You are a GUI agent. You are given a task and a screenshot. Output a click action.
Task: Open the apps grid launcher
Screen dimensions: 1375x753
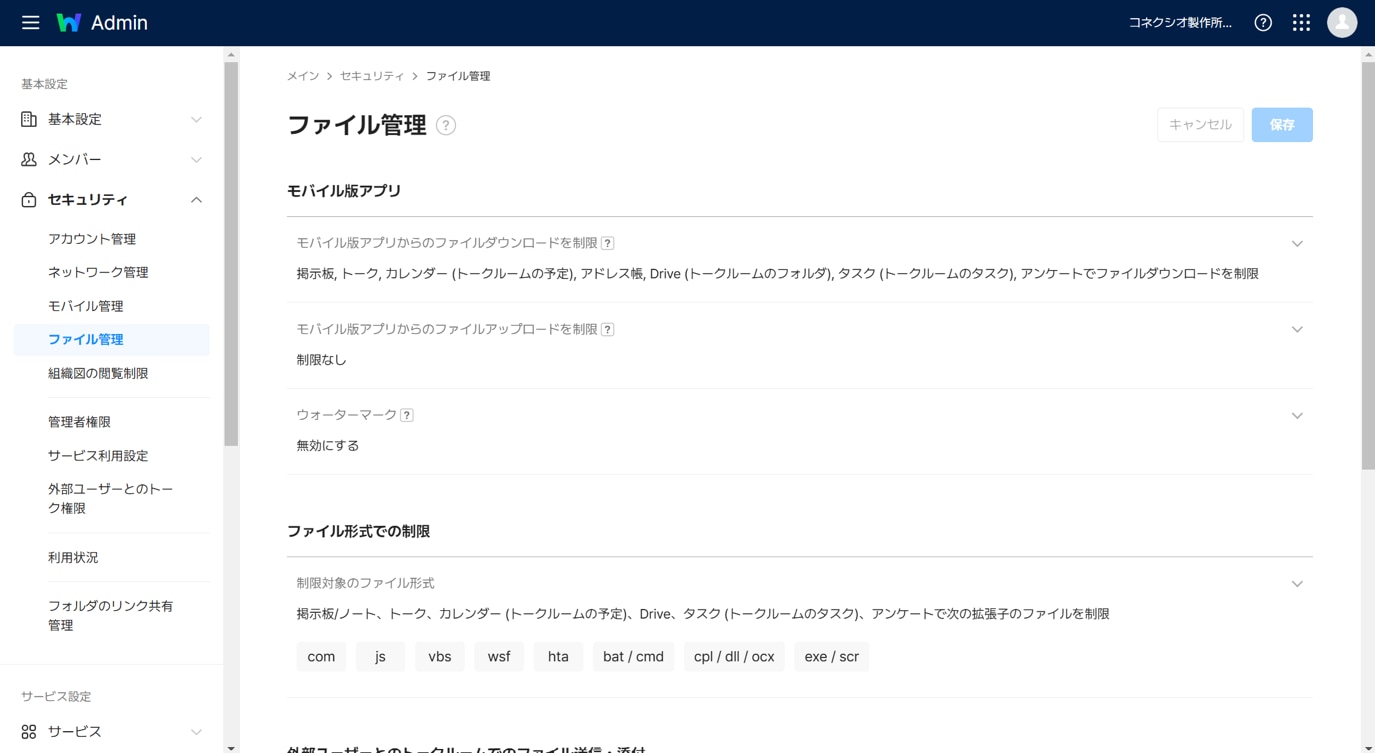click(x=1301, y=22)
